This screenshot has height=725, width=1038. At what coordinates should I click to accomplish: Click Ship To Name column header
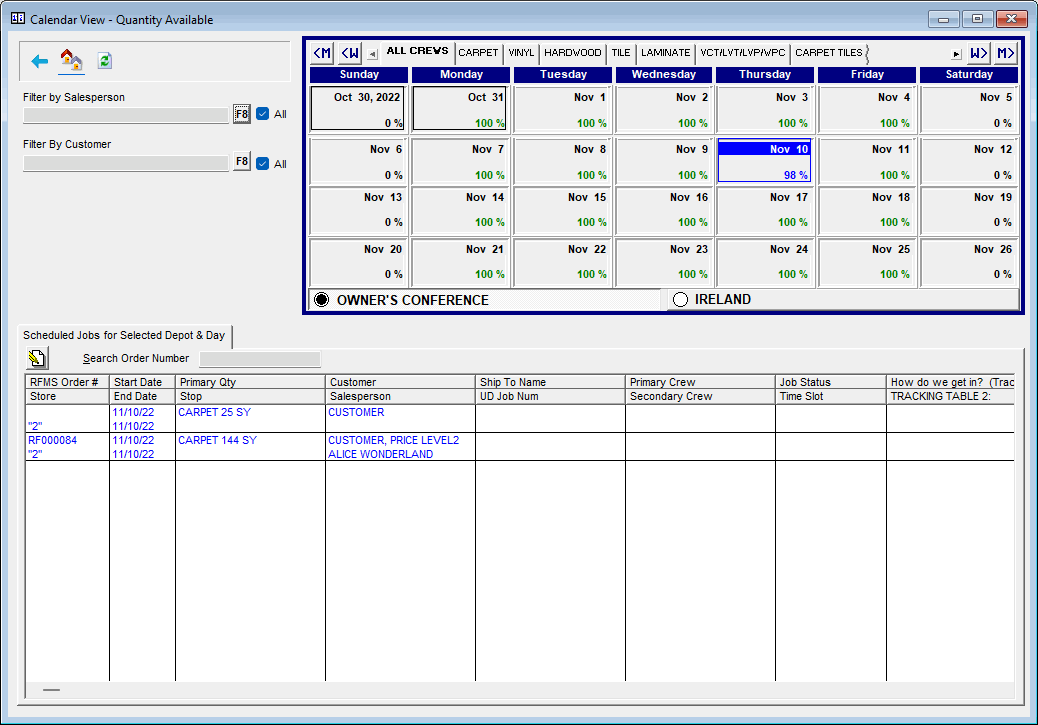tap(549, 382)
